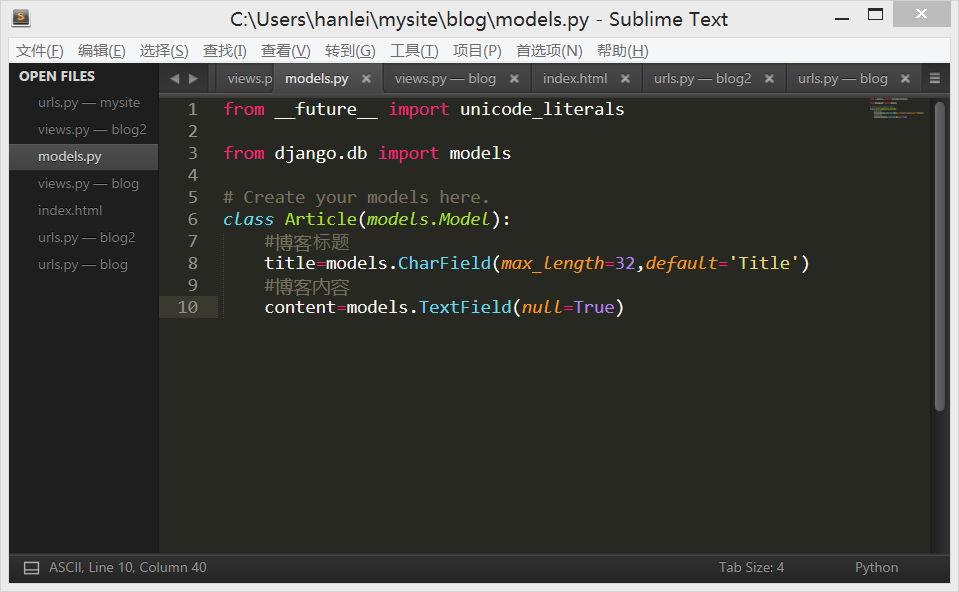Open index.html in sidebar
Image resolution: width=959 pixels, height=592 pixels.
click(84, 210)
